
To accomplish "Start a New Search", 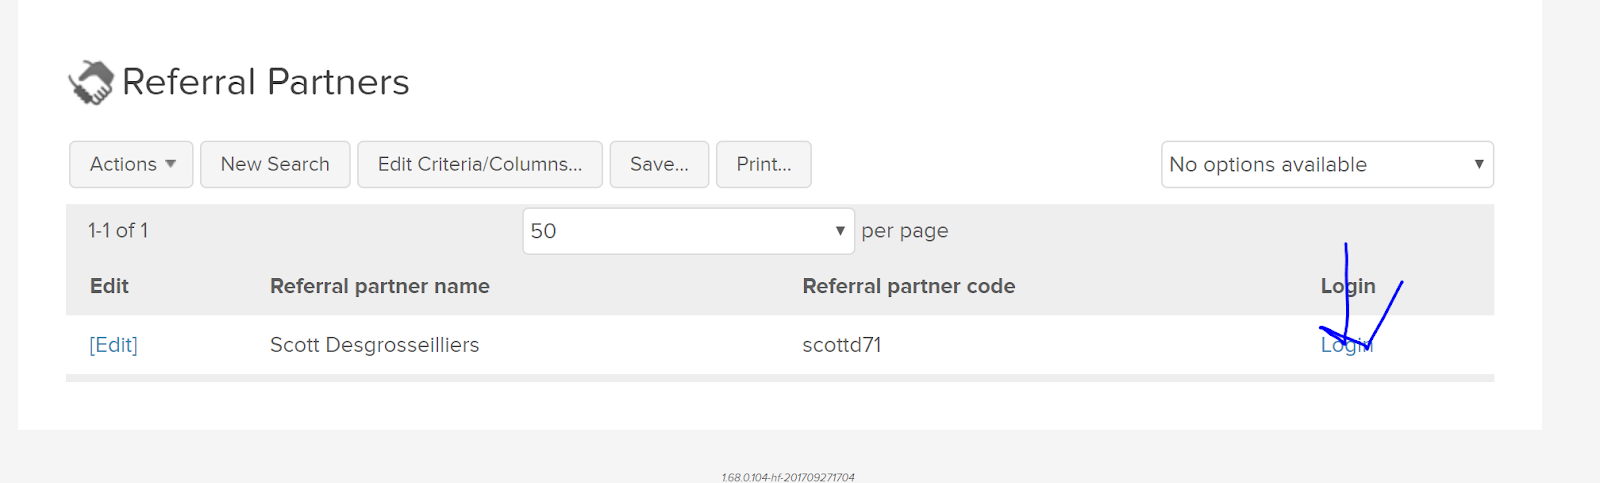I will (x=275, y=164).
